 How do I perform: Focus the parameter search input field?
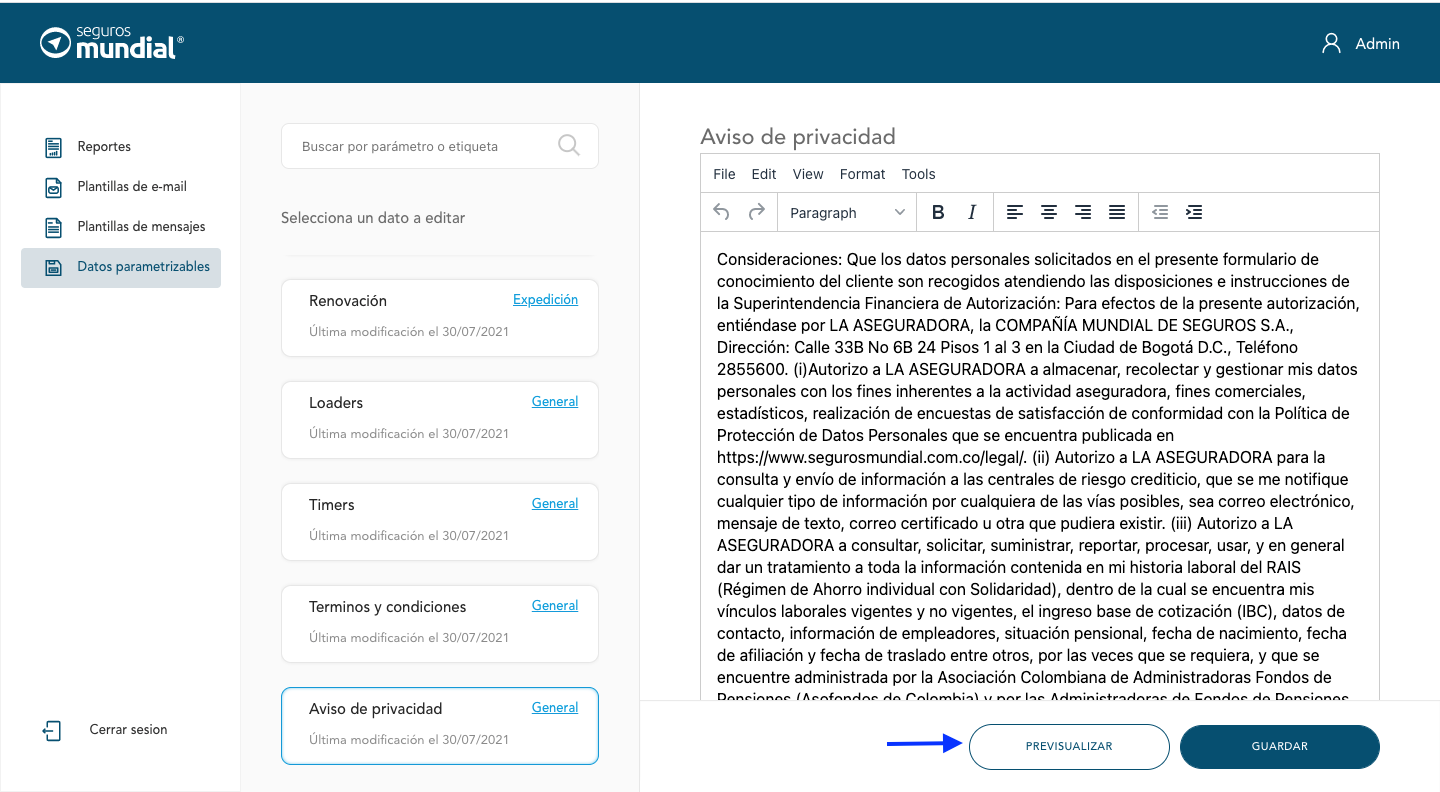(440, 146)
